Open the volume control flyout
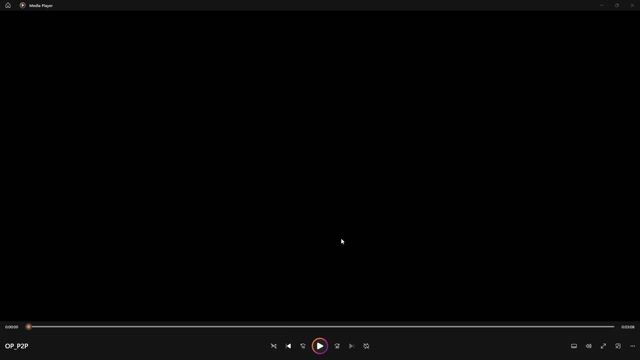The height and width of the screenshot is (360, 640). pyautogui.click(x=589, y=346)
